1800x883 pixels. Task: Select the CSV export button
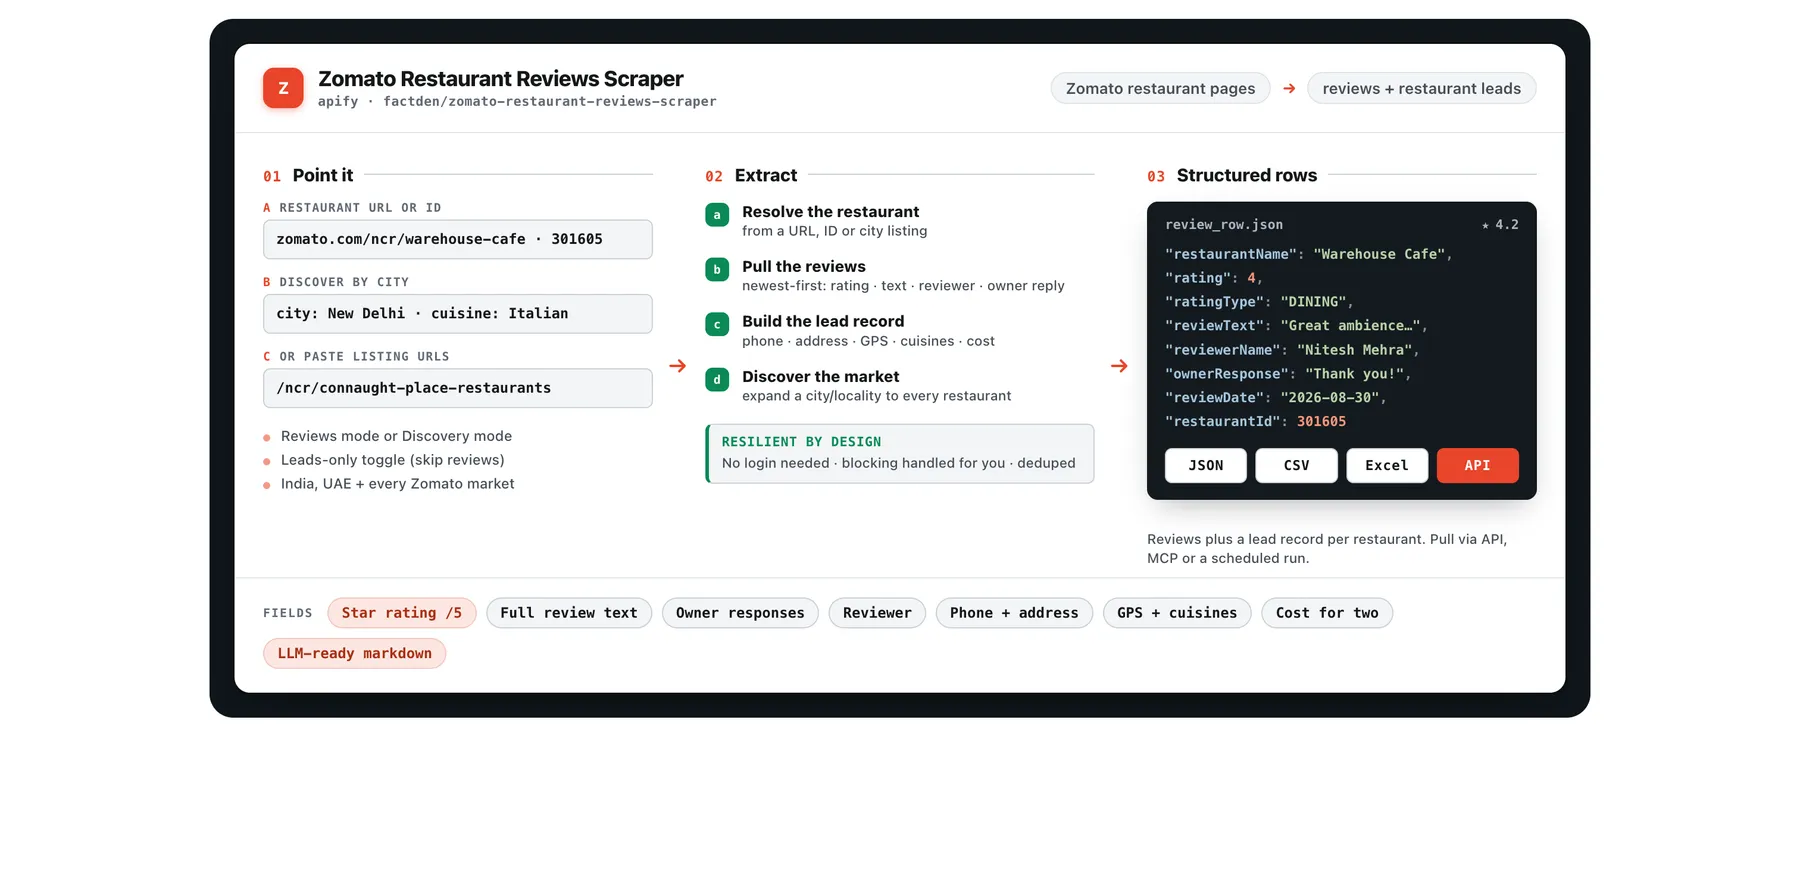click(1296, 466)
